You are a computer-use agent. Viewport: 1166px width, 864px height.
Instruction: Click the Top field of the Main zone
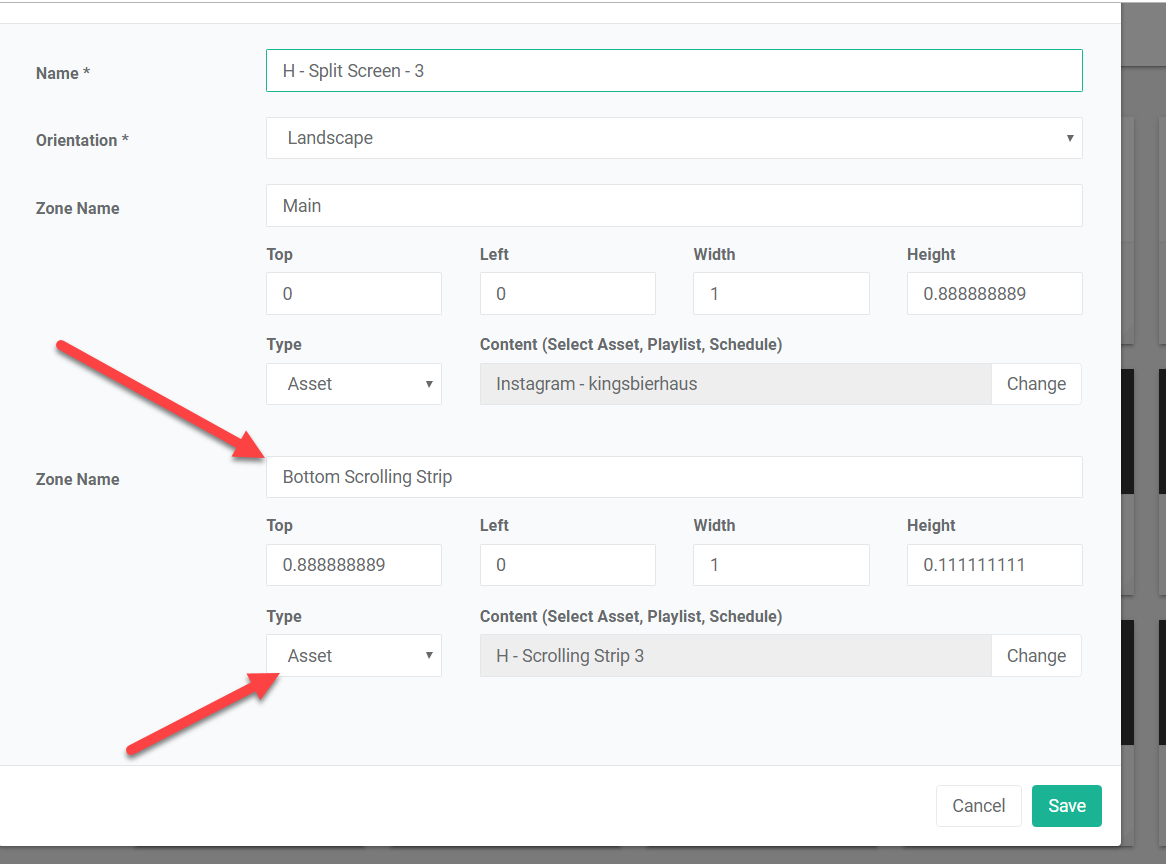click(x=353, y=294)
